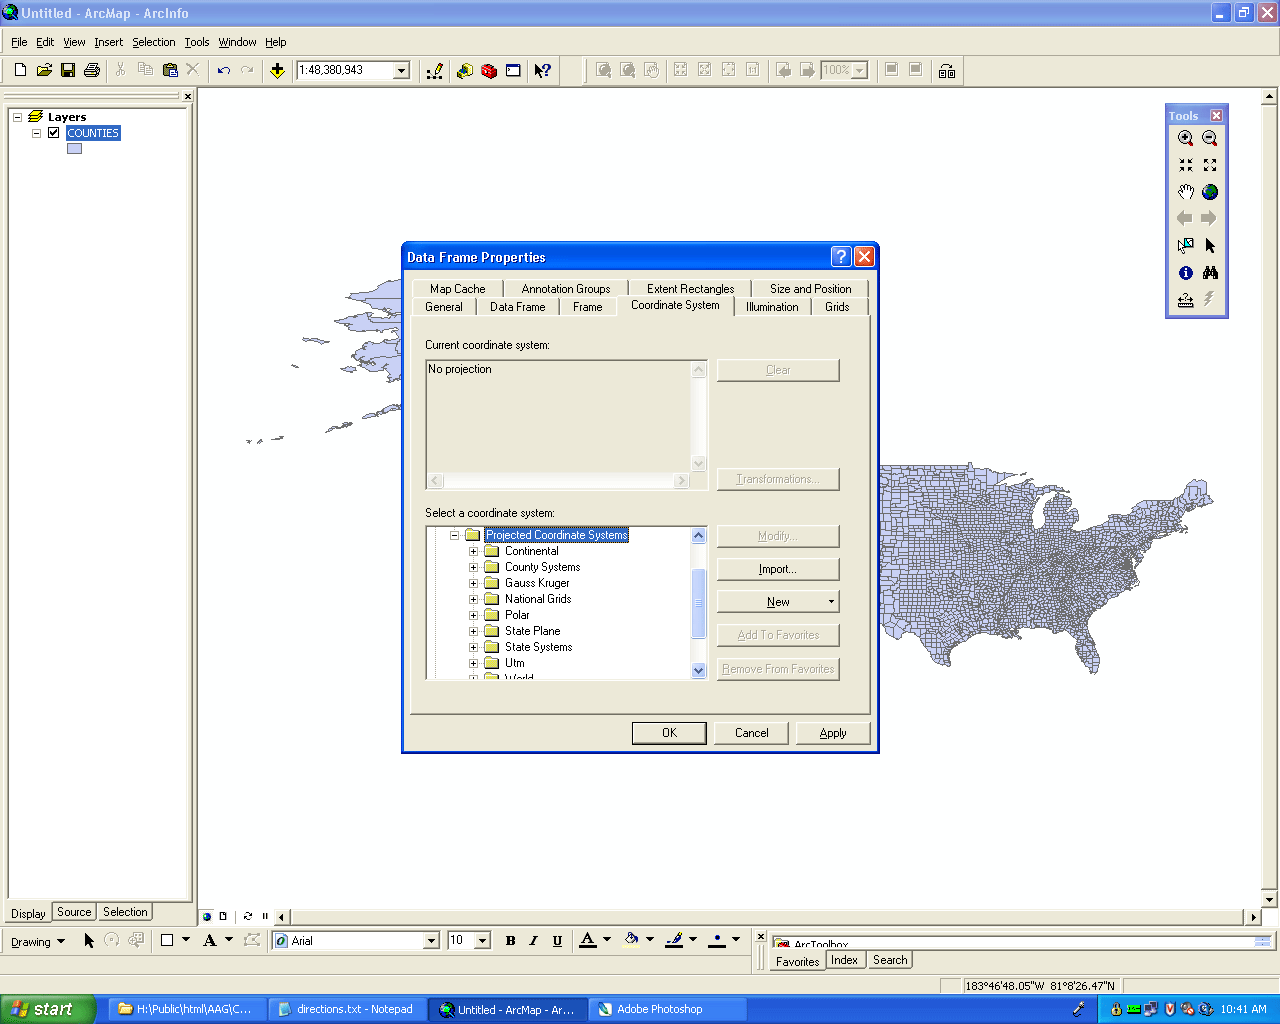Switch to the General tab

tap(444, 307)
